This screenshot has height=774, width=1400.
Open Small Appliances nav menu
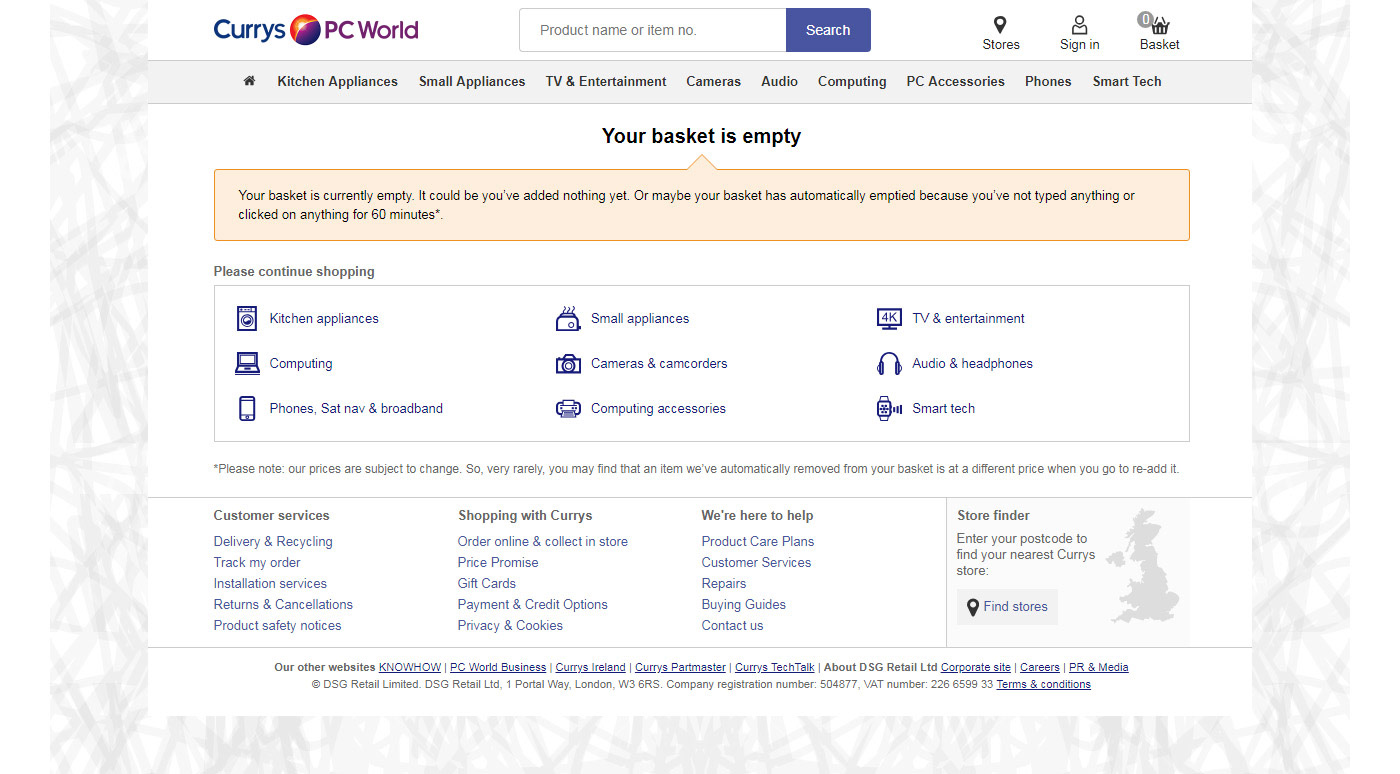click(472, 82)
